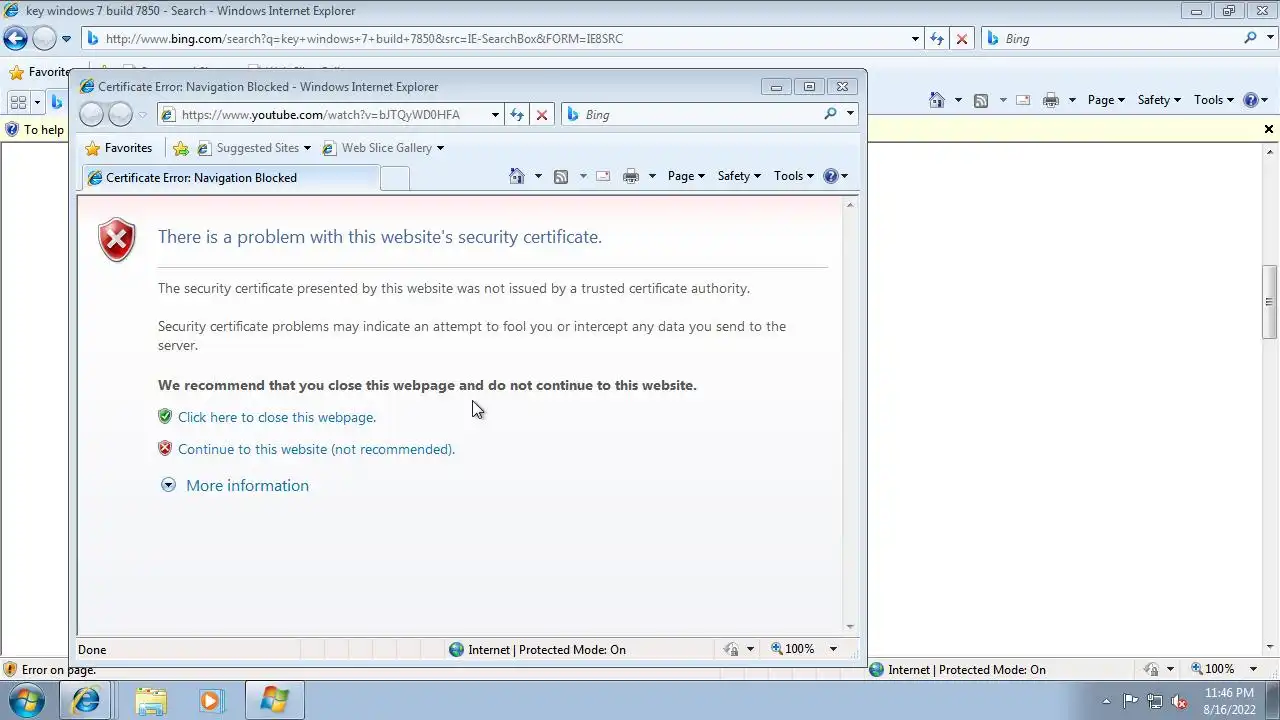Screen dimensions: 1280x720
Task: Select Certificate Error: Navigation Blocked tab
Action: (230, 178)
